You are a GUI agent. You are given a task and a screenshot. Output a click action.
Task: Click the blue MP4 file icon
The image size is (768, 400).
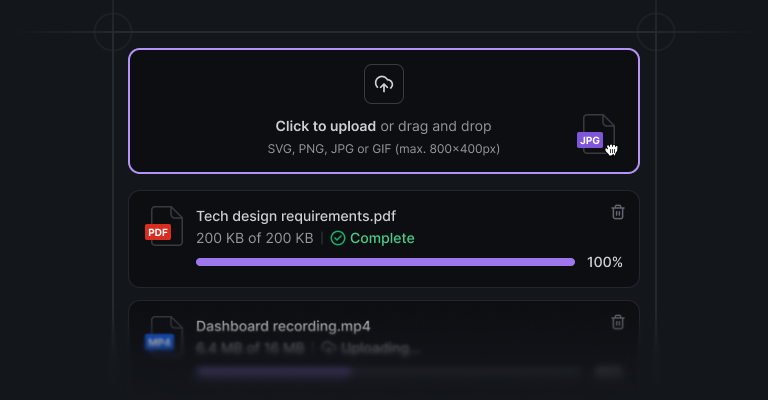[164, 336]
